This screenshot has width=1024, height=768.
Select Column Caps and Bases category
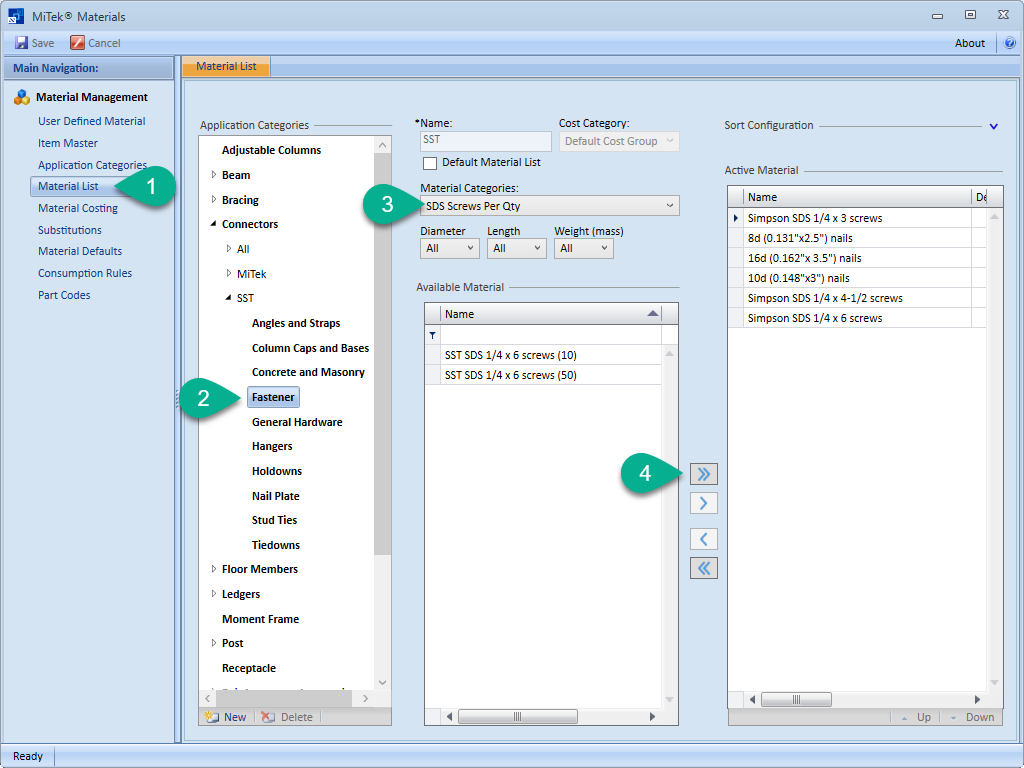click(310, 348)
